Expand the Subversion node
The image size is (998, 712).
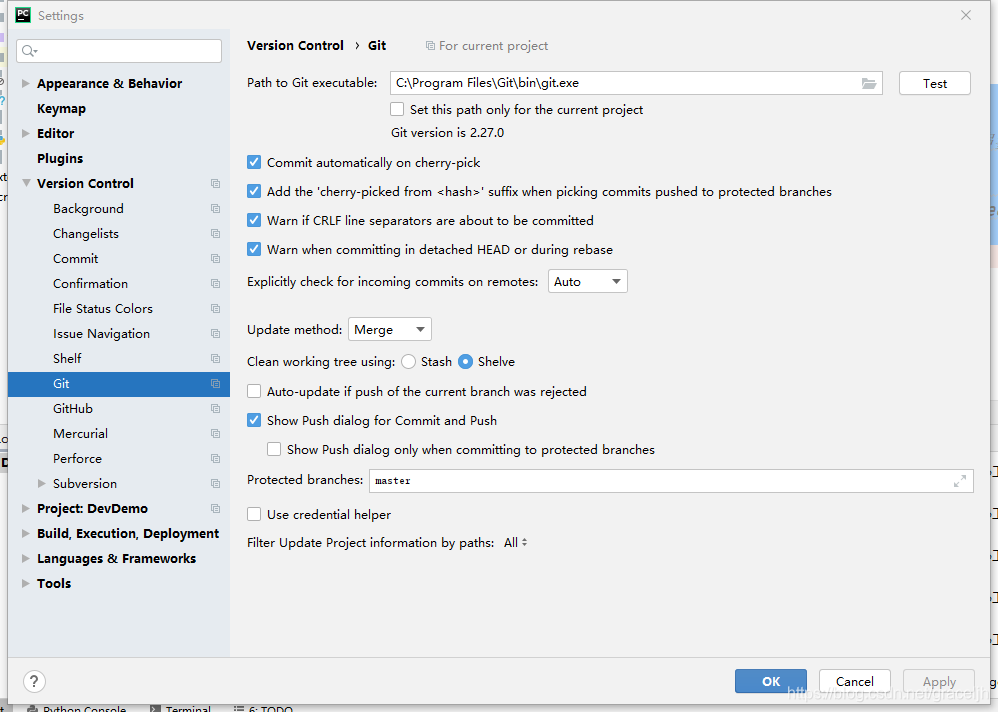(x=42, y=484)
